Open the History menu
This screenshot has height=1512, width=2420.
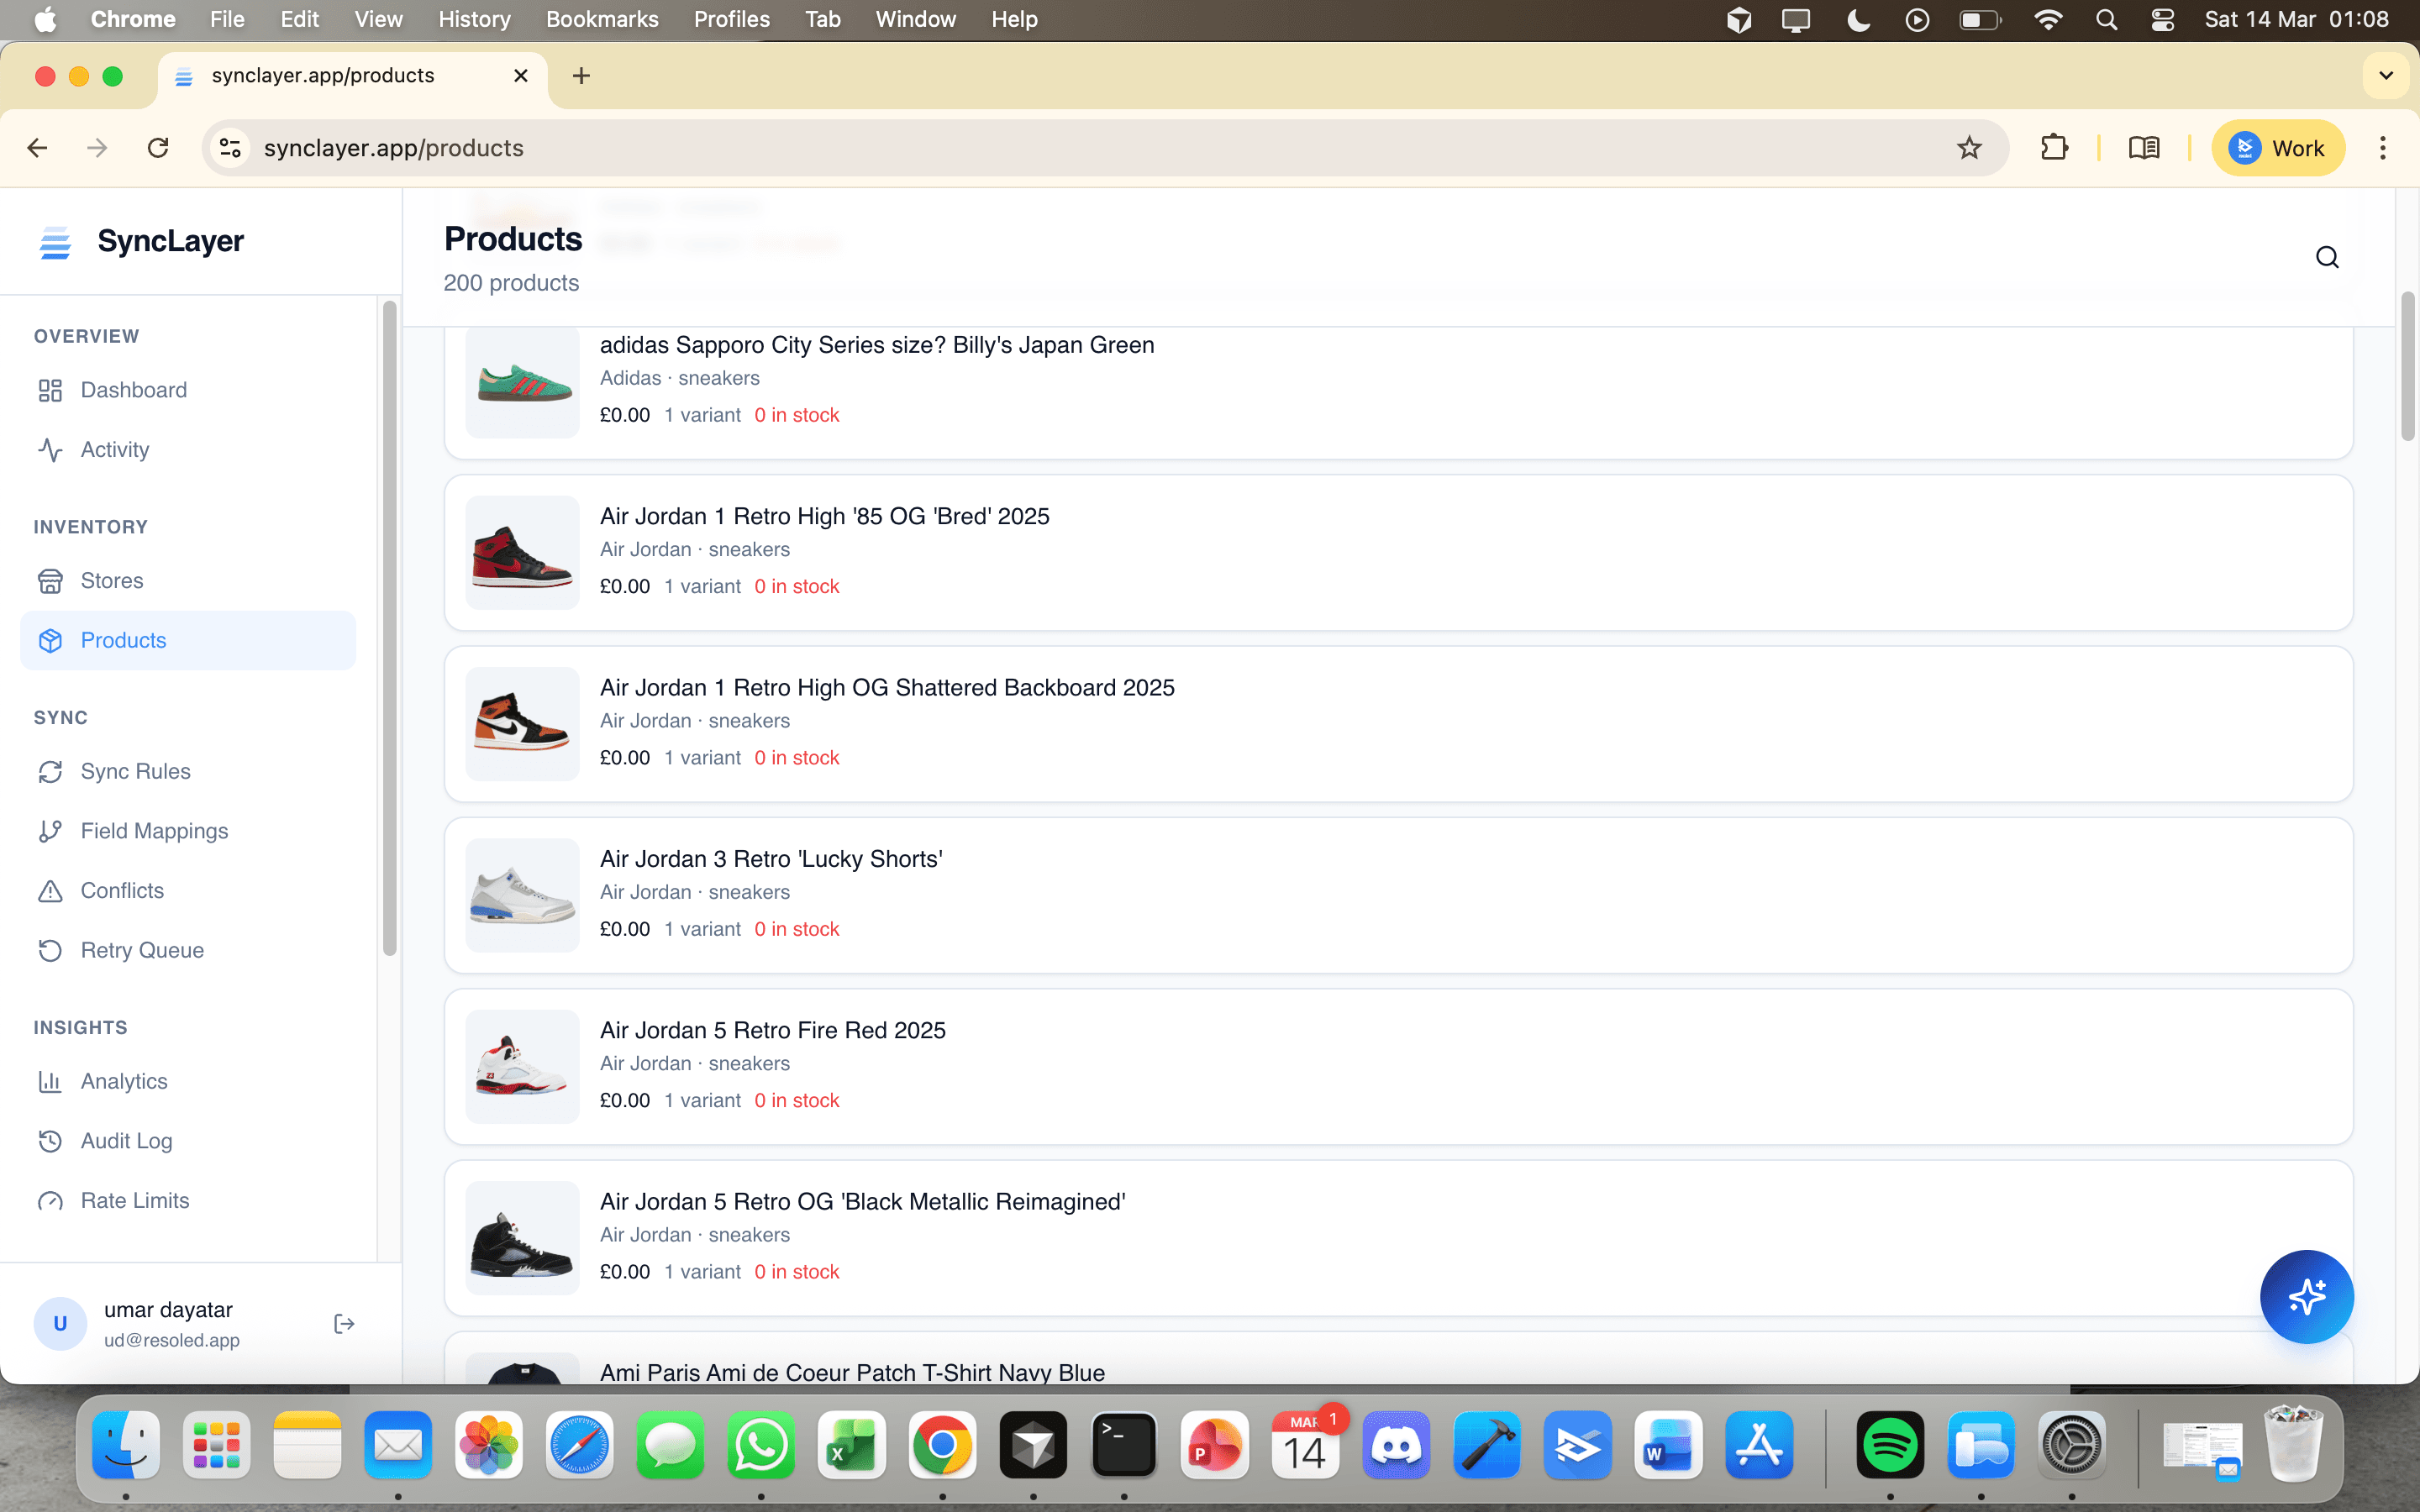point(474,19)
